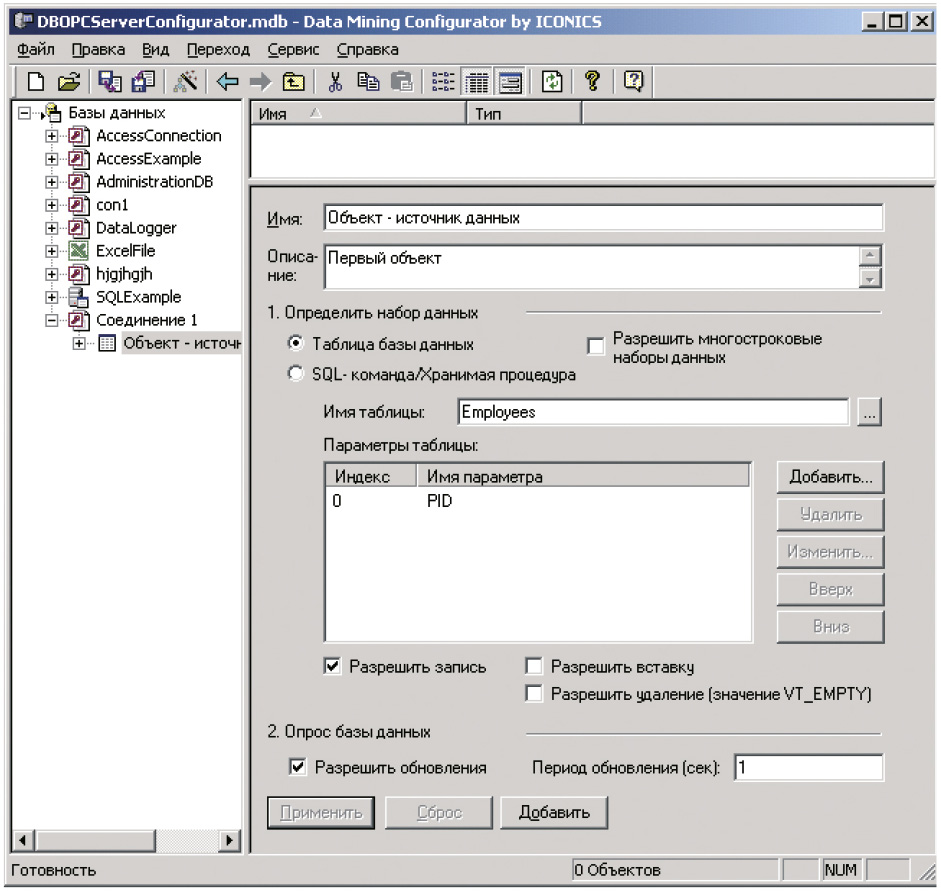This screenshot has width=941, height=891.
Task: Open the Сервис menu
Action: [293, 50]
